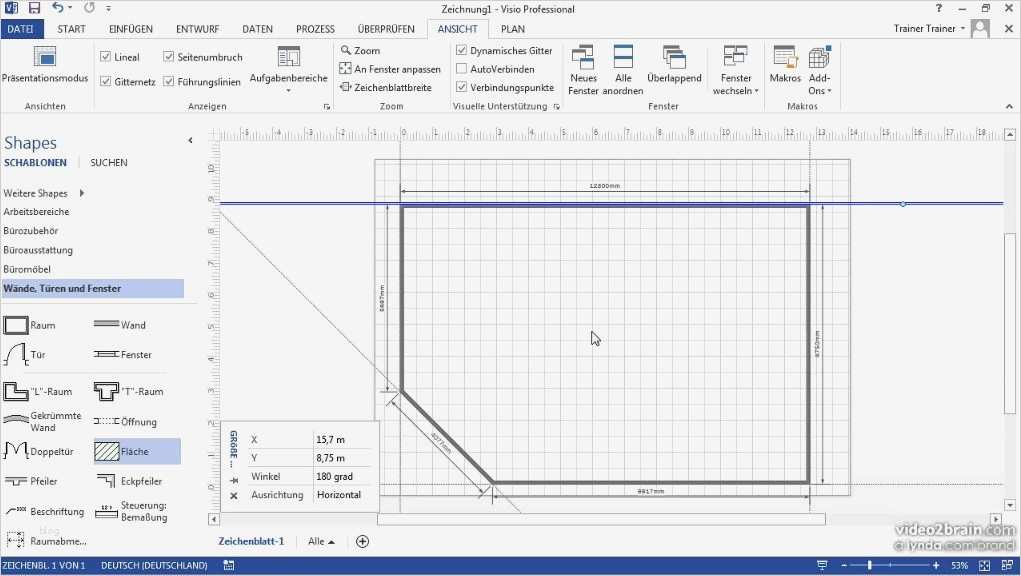Zoom to Zeichenblattbreite
The image size is (1021, 576).
[385, 87]
